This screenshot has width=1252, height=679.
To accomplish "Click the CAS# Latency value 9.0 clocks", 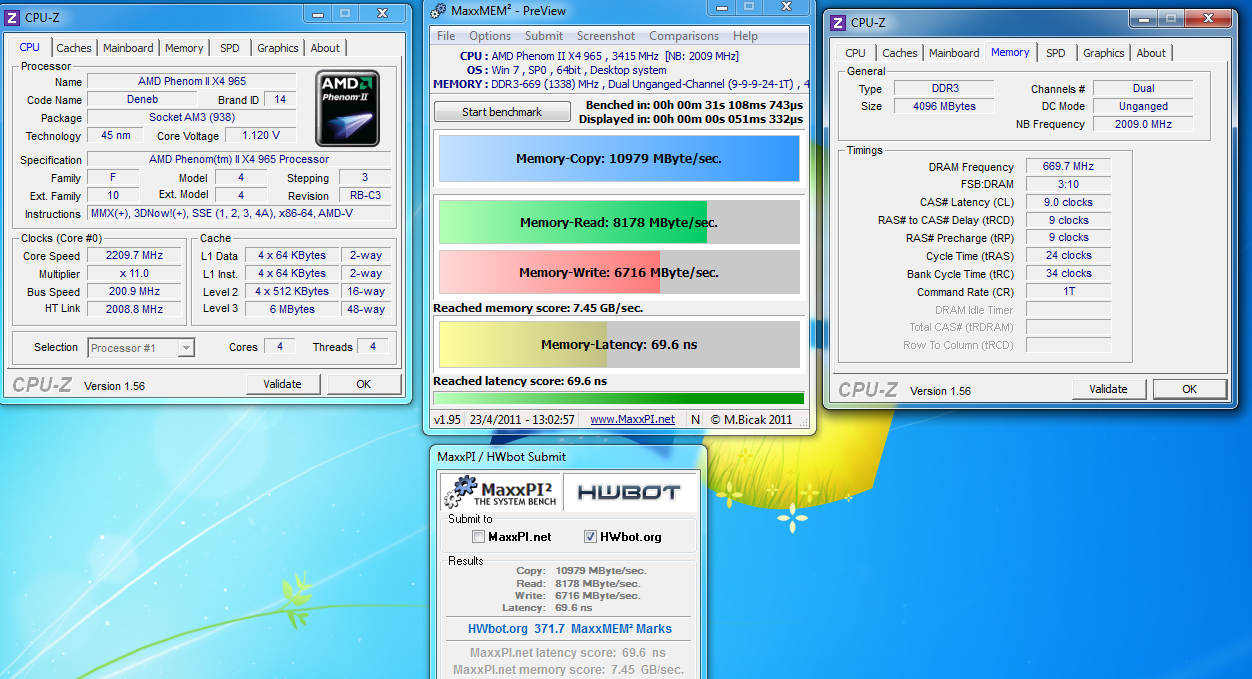I will click(x=1069, y=202).
